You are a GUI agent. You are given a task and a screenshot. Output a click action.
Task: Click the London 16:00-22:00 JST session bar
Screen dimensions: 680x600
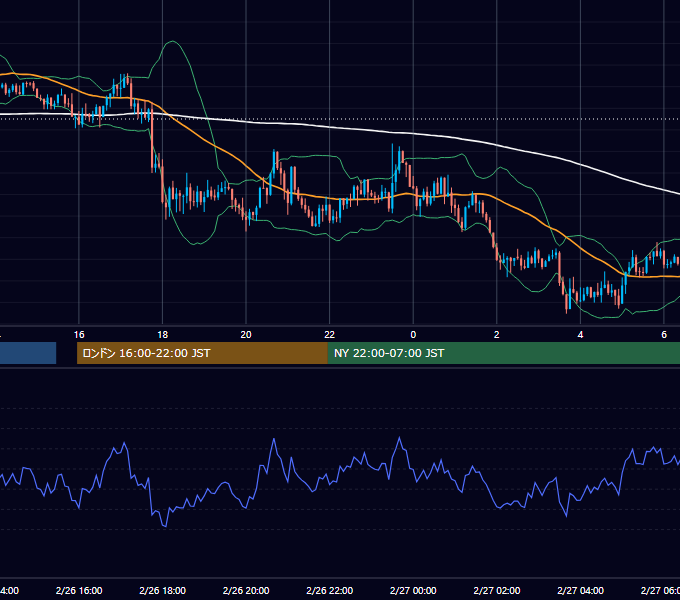tap(202, 353)
